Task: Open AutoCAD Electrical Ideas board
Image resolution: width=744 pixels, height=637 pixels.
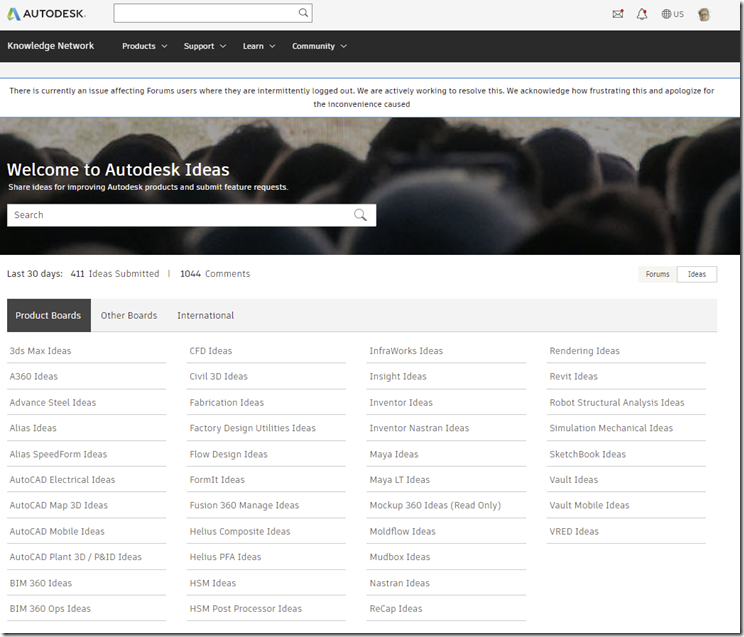Action: [62, 480]
